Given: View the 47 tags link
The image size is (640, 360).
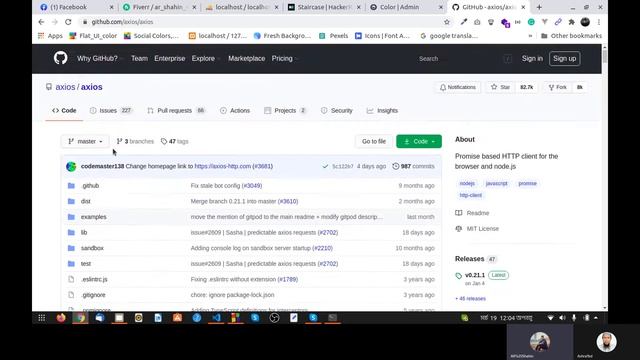Looking at the screenshot, I should click(x=174, y=141).
